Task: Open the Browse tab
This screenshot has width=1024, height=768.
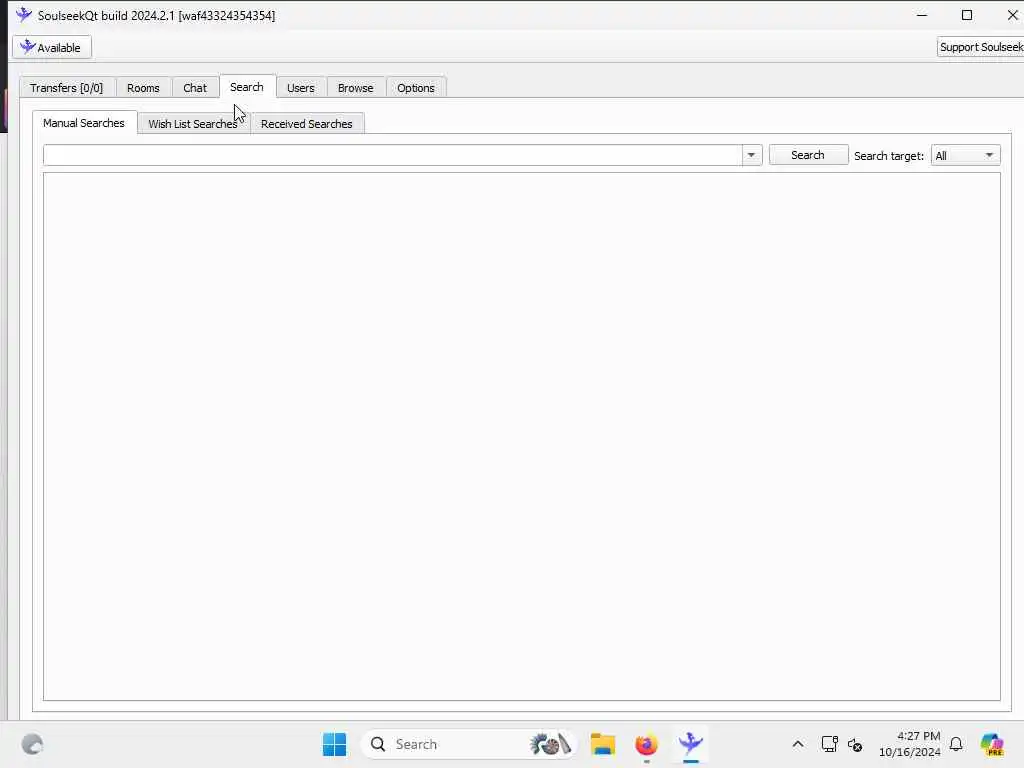Action: coord(356,88)
